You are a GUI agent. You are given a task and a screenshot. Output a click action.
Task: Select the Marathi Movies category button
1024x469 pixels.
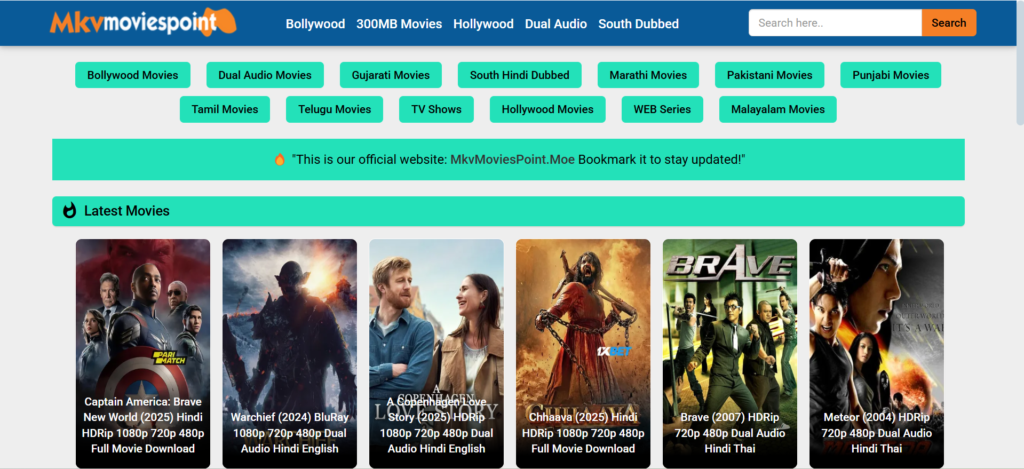pos(648,75)
